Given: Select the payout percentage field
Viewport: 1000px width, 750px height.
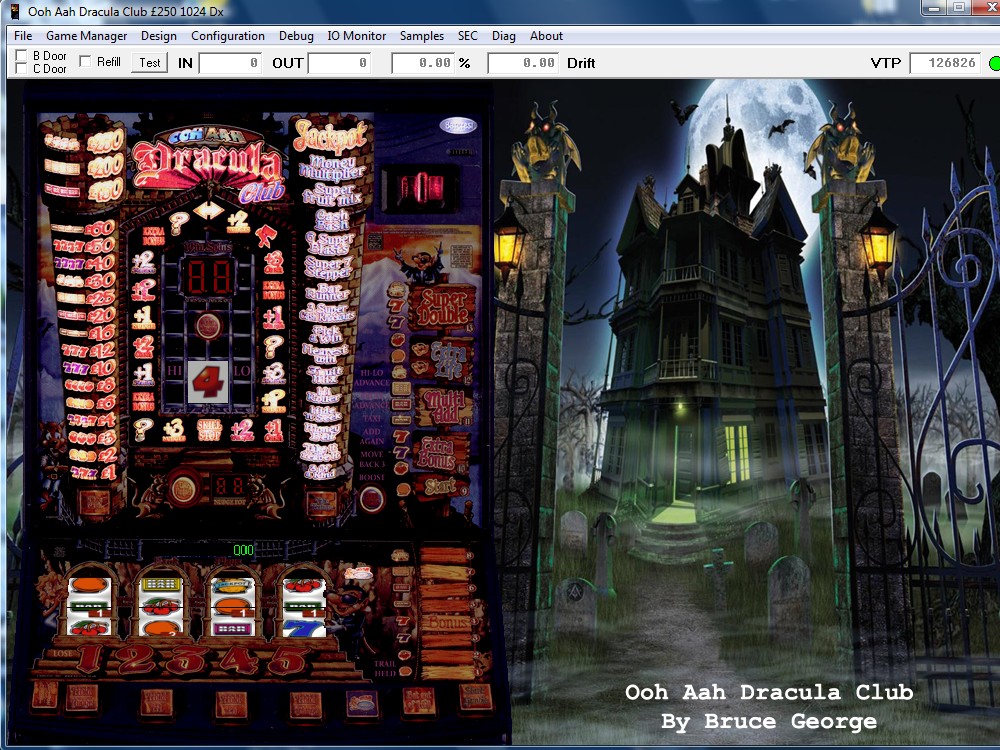Looking at the screenshot, I should (x=422, y=62).
